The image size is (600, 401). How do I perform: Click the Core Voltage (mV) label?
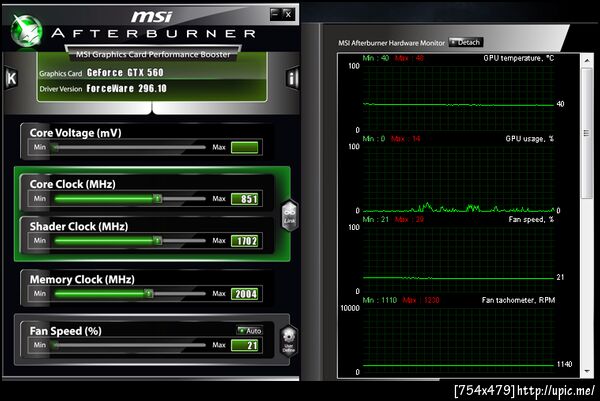tap(75, 133)
